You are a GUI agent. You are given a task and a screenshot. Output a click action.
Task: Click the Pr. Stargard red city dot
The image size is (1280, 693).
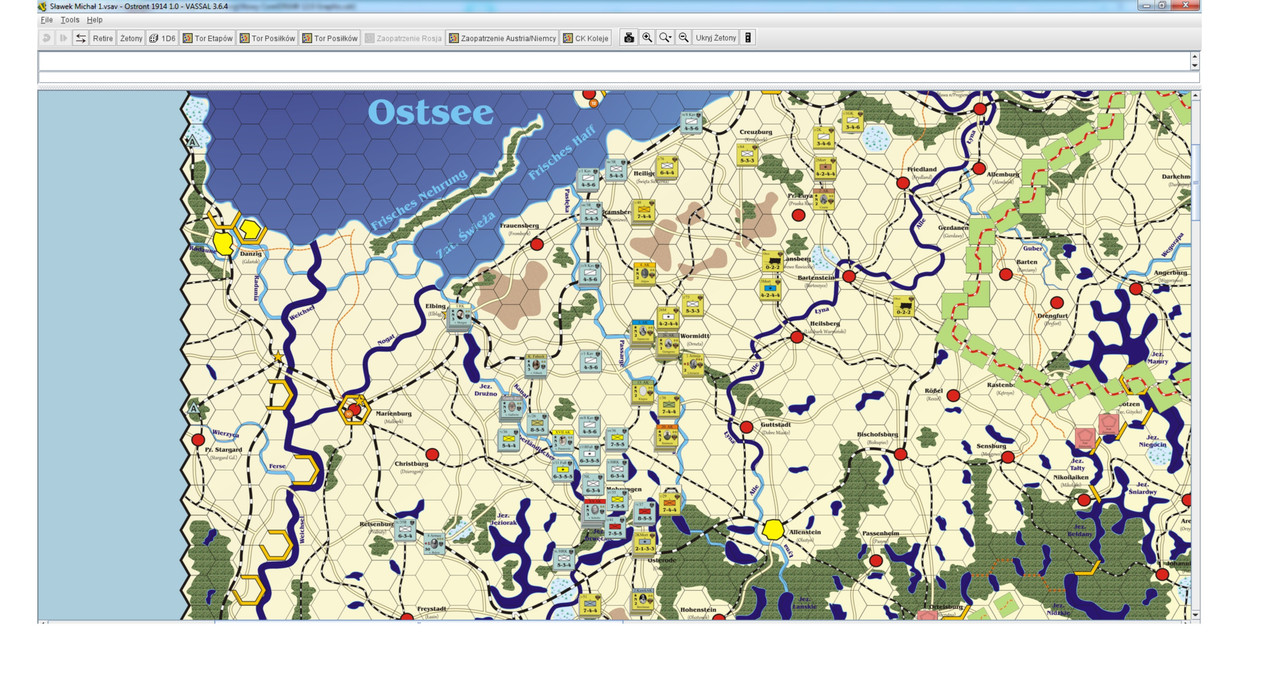click(198, 439)
